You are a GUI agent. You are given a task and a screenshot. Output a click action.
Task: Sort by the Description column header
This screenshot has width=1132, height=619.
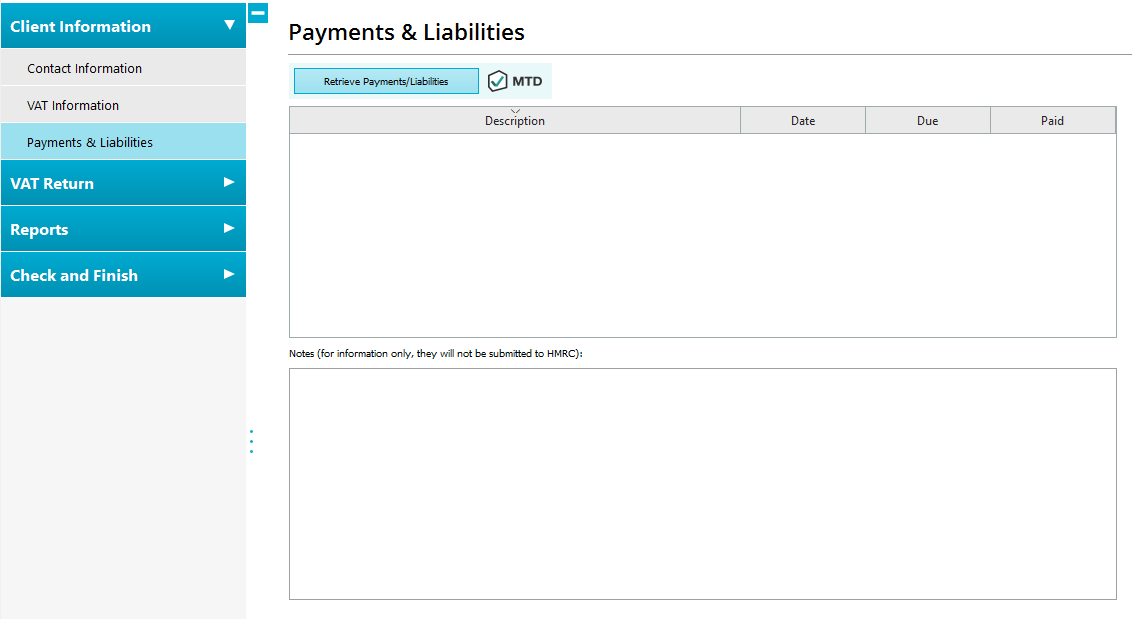coord(515,122)
